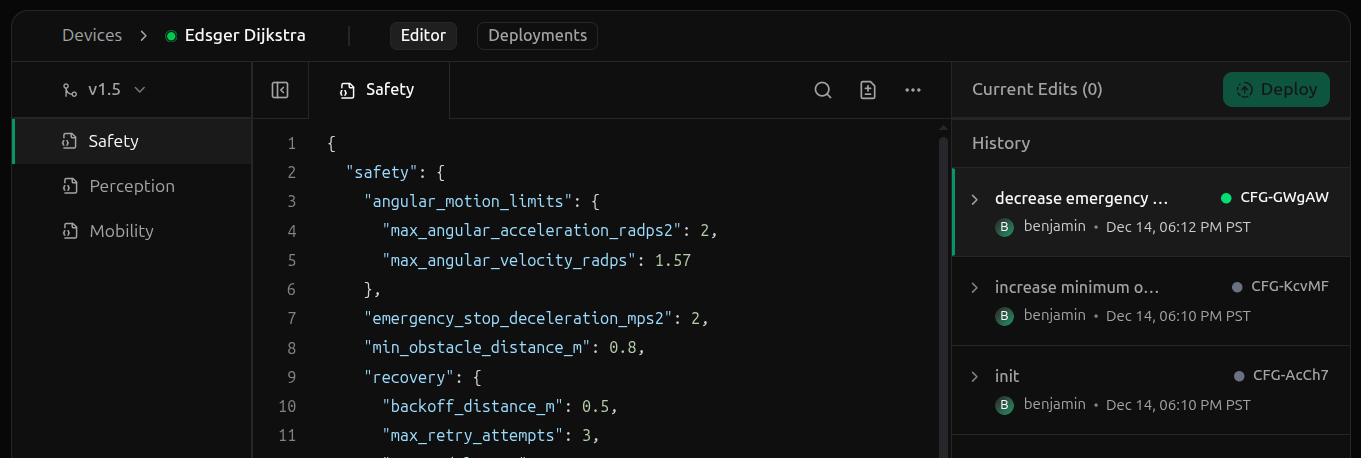
Task: Go to Devices breadcrumb link
Action: (92, 36)
